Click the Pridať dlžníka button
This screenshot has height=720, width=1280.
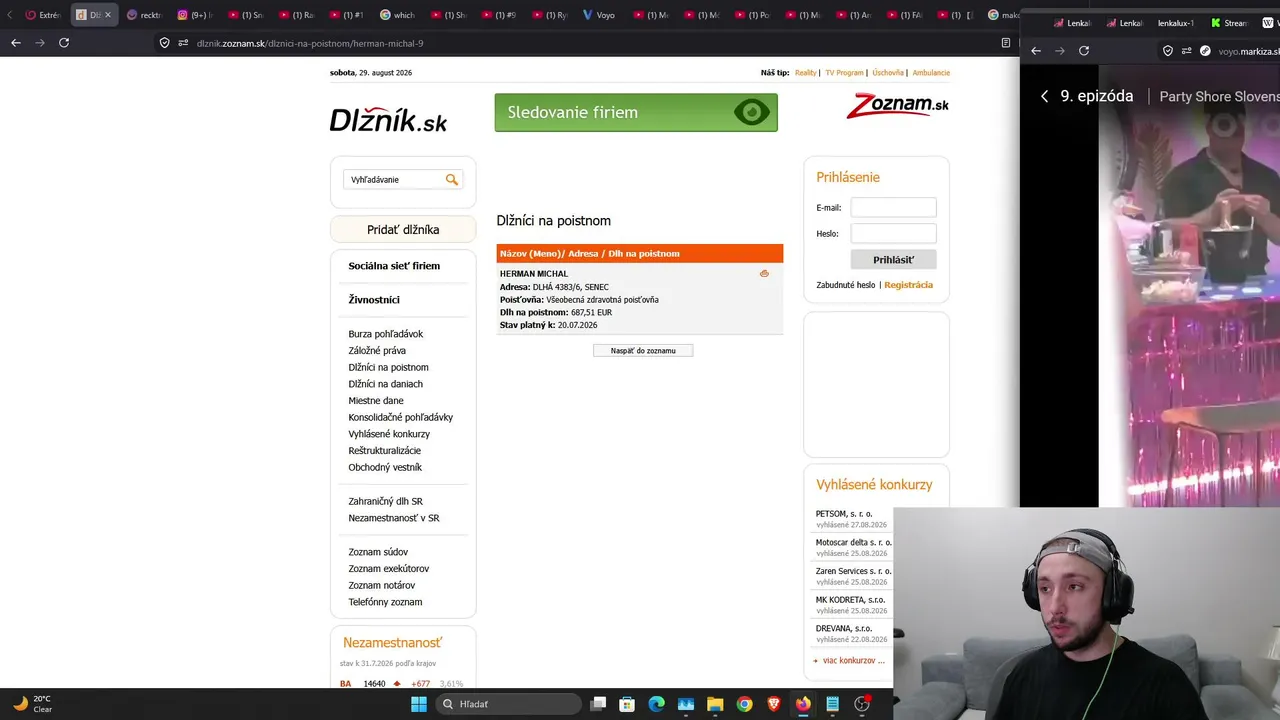403,229
